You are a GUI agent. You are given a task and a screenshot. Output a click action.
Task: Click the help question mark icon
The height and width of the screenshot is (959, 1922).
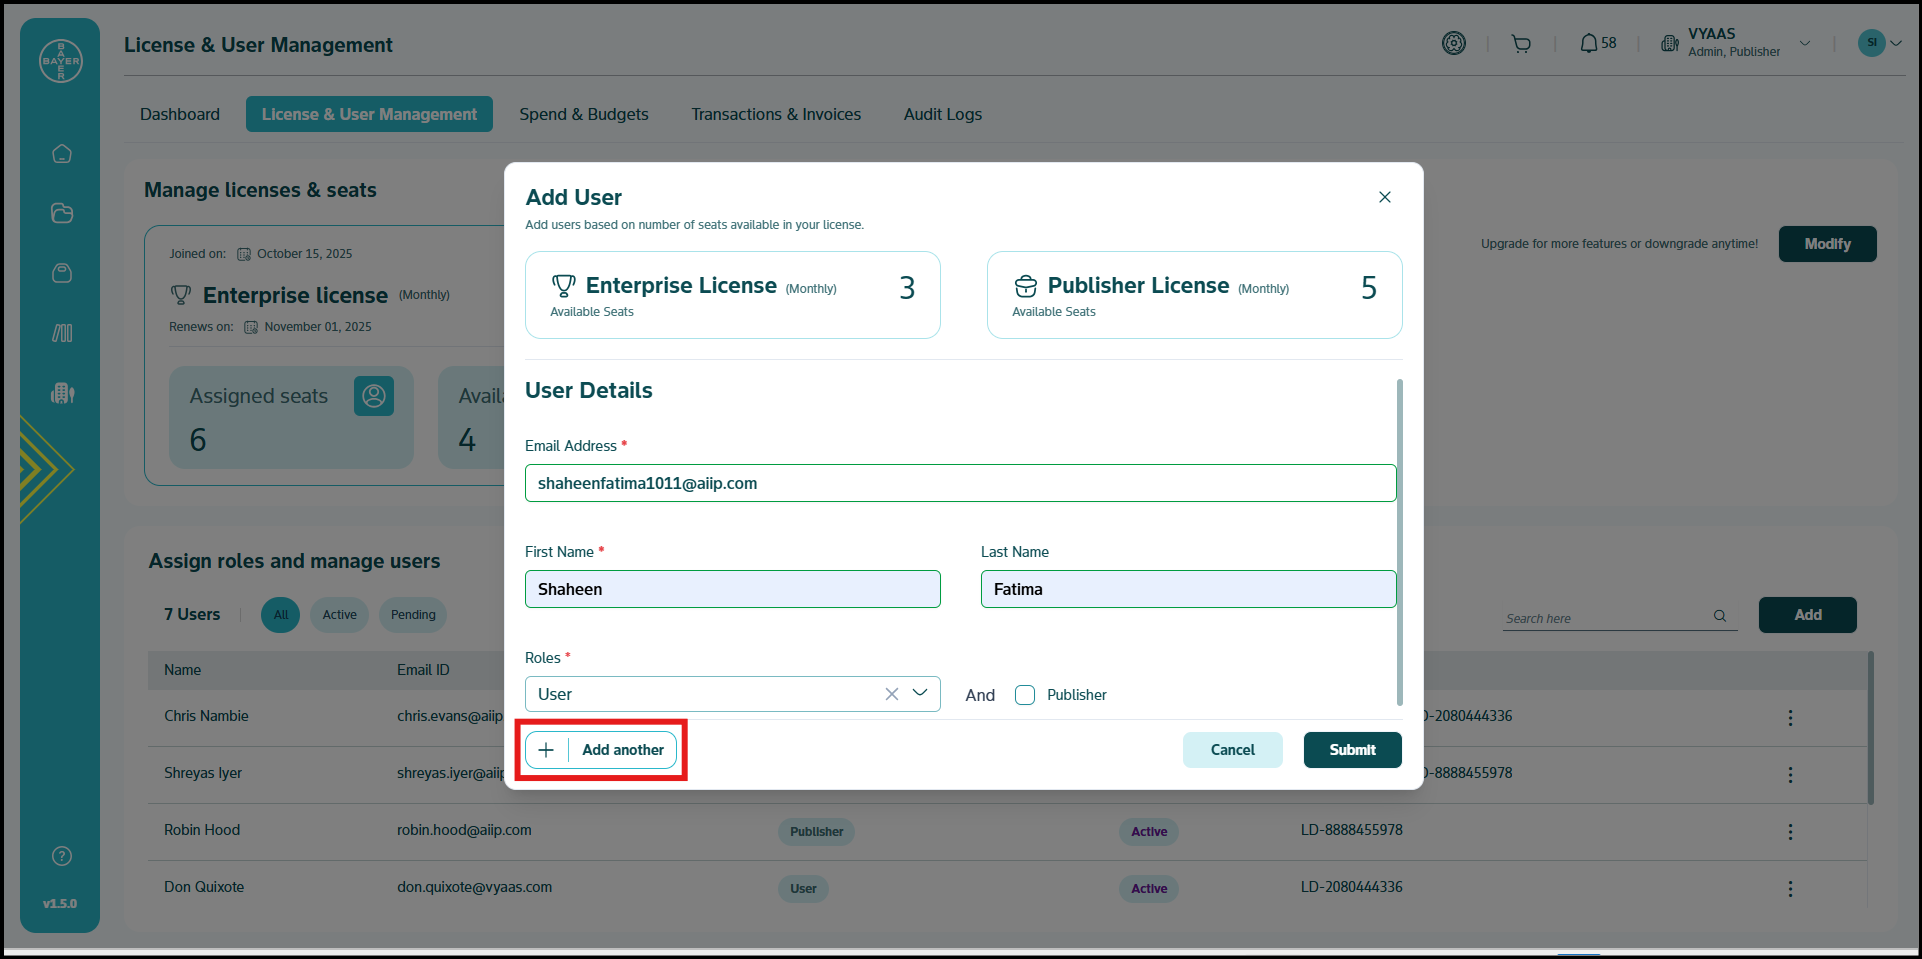point(62,856)
